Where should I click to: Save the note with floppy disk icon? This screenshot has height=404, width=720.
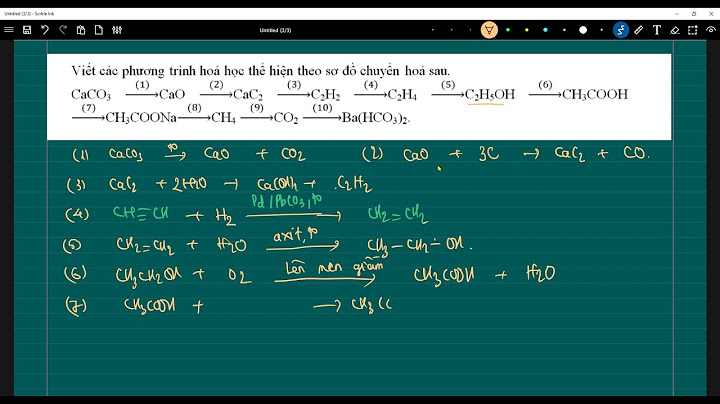27,30
